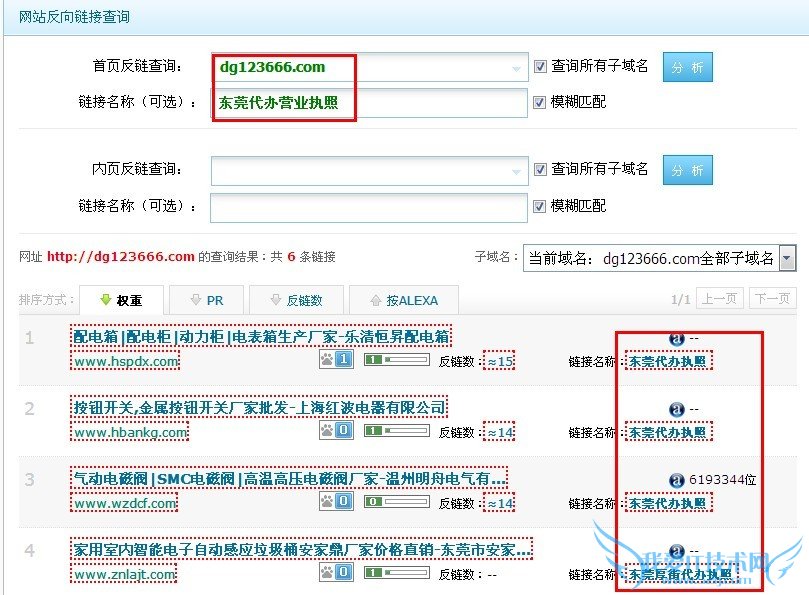Viewport: 809px width, 595px height.
Task: Open link 家用室内智能电子自动感应垃圾桶 title
Action: point(302,549)
